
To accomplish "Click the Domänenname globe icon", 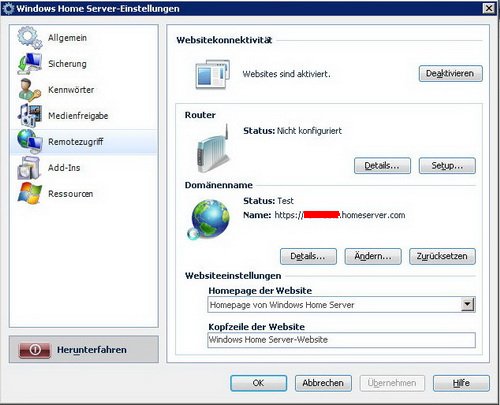I will click(x=209, y=220).
